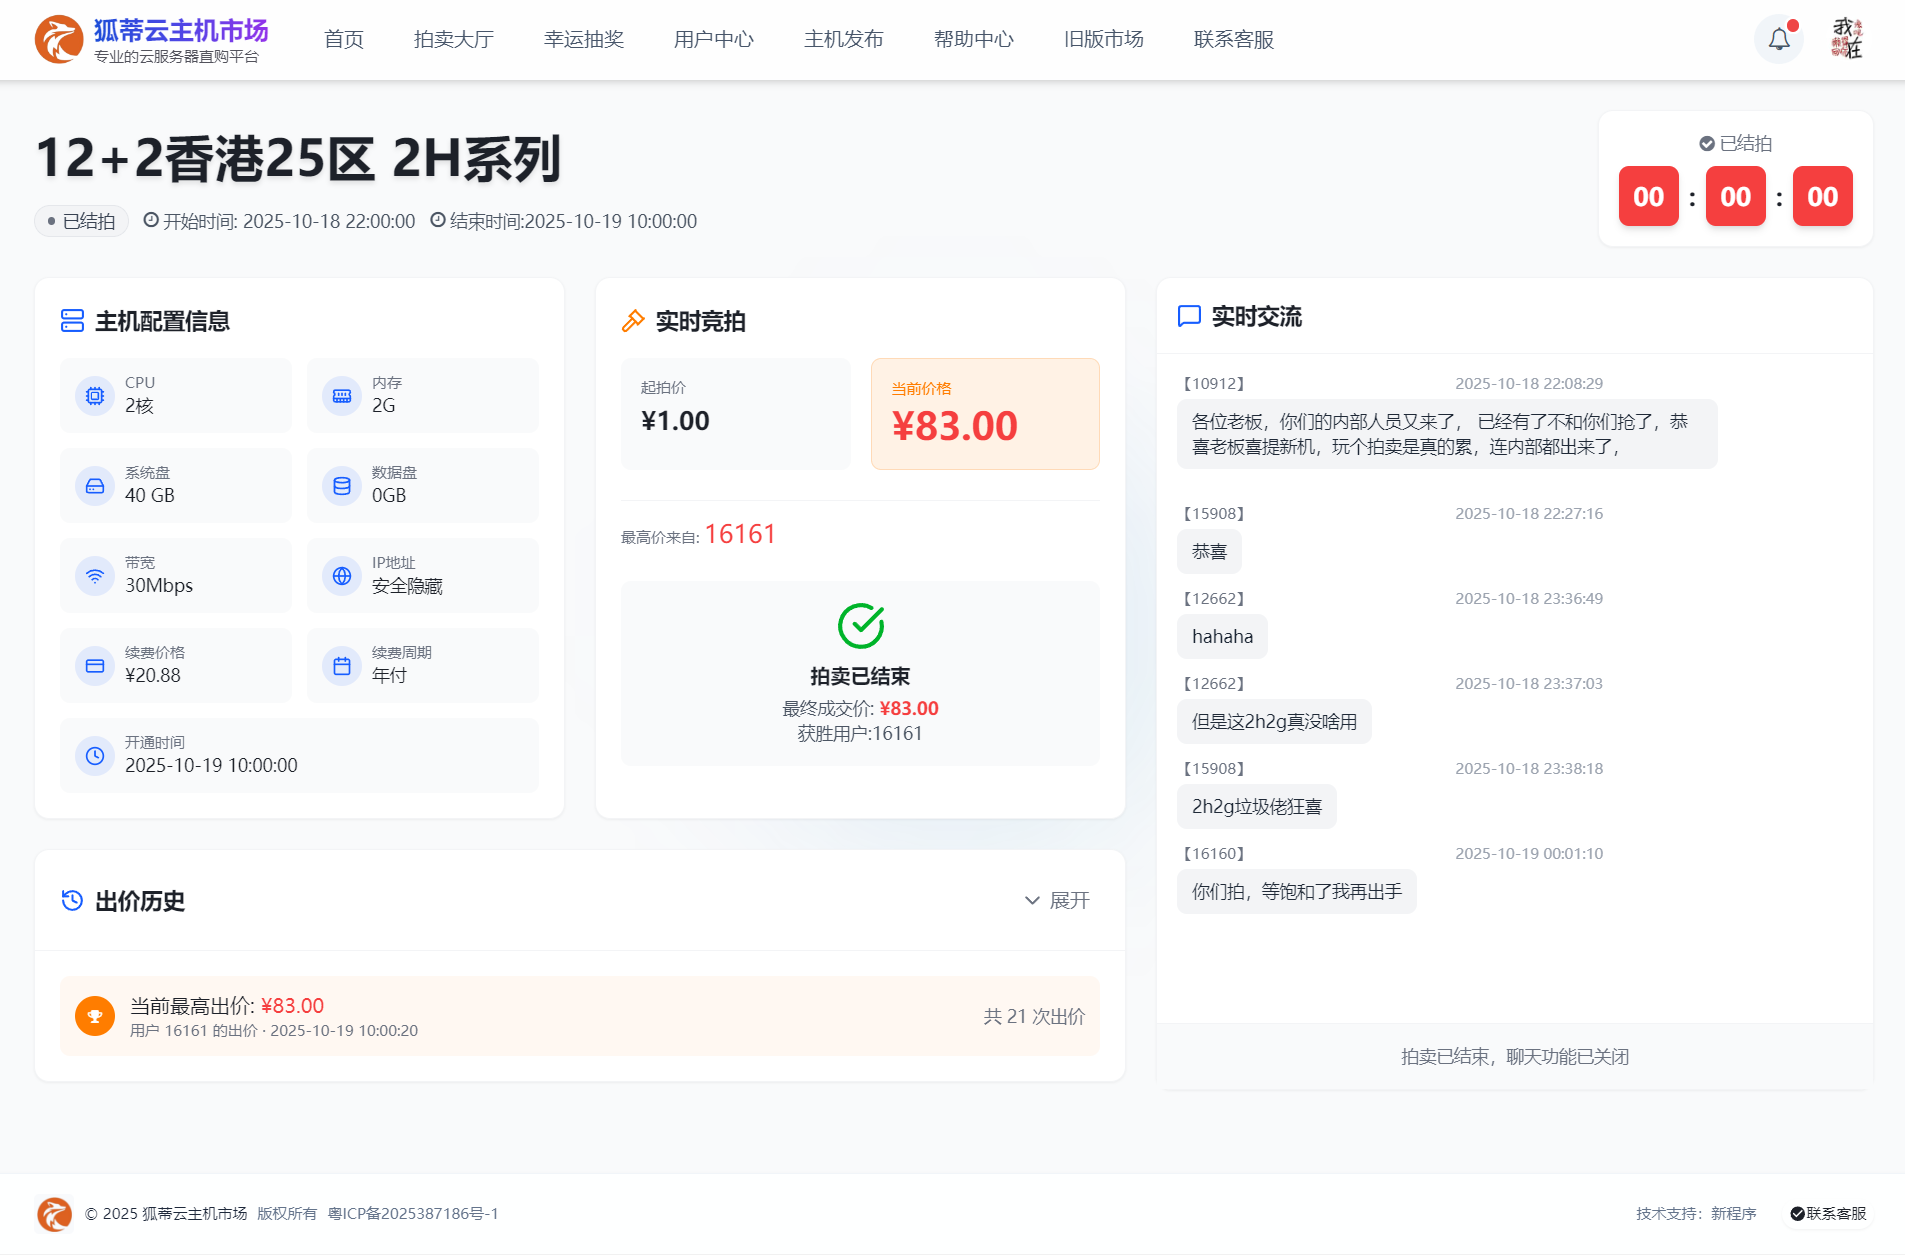Click the data disk database icon
This screenshot has height=1255, width=1905.
342,486
